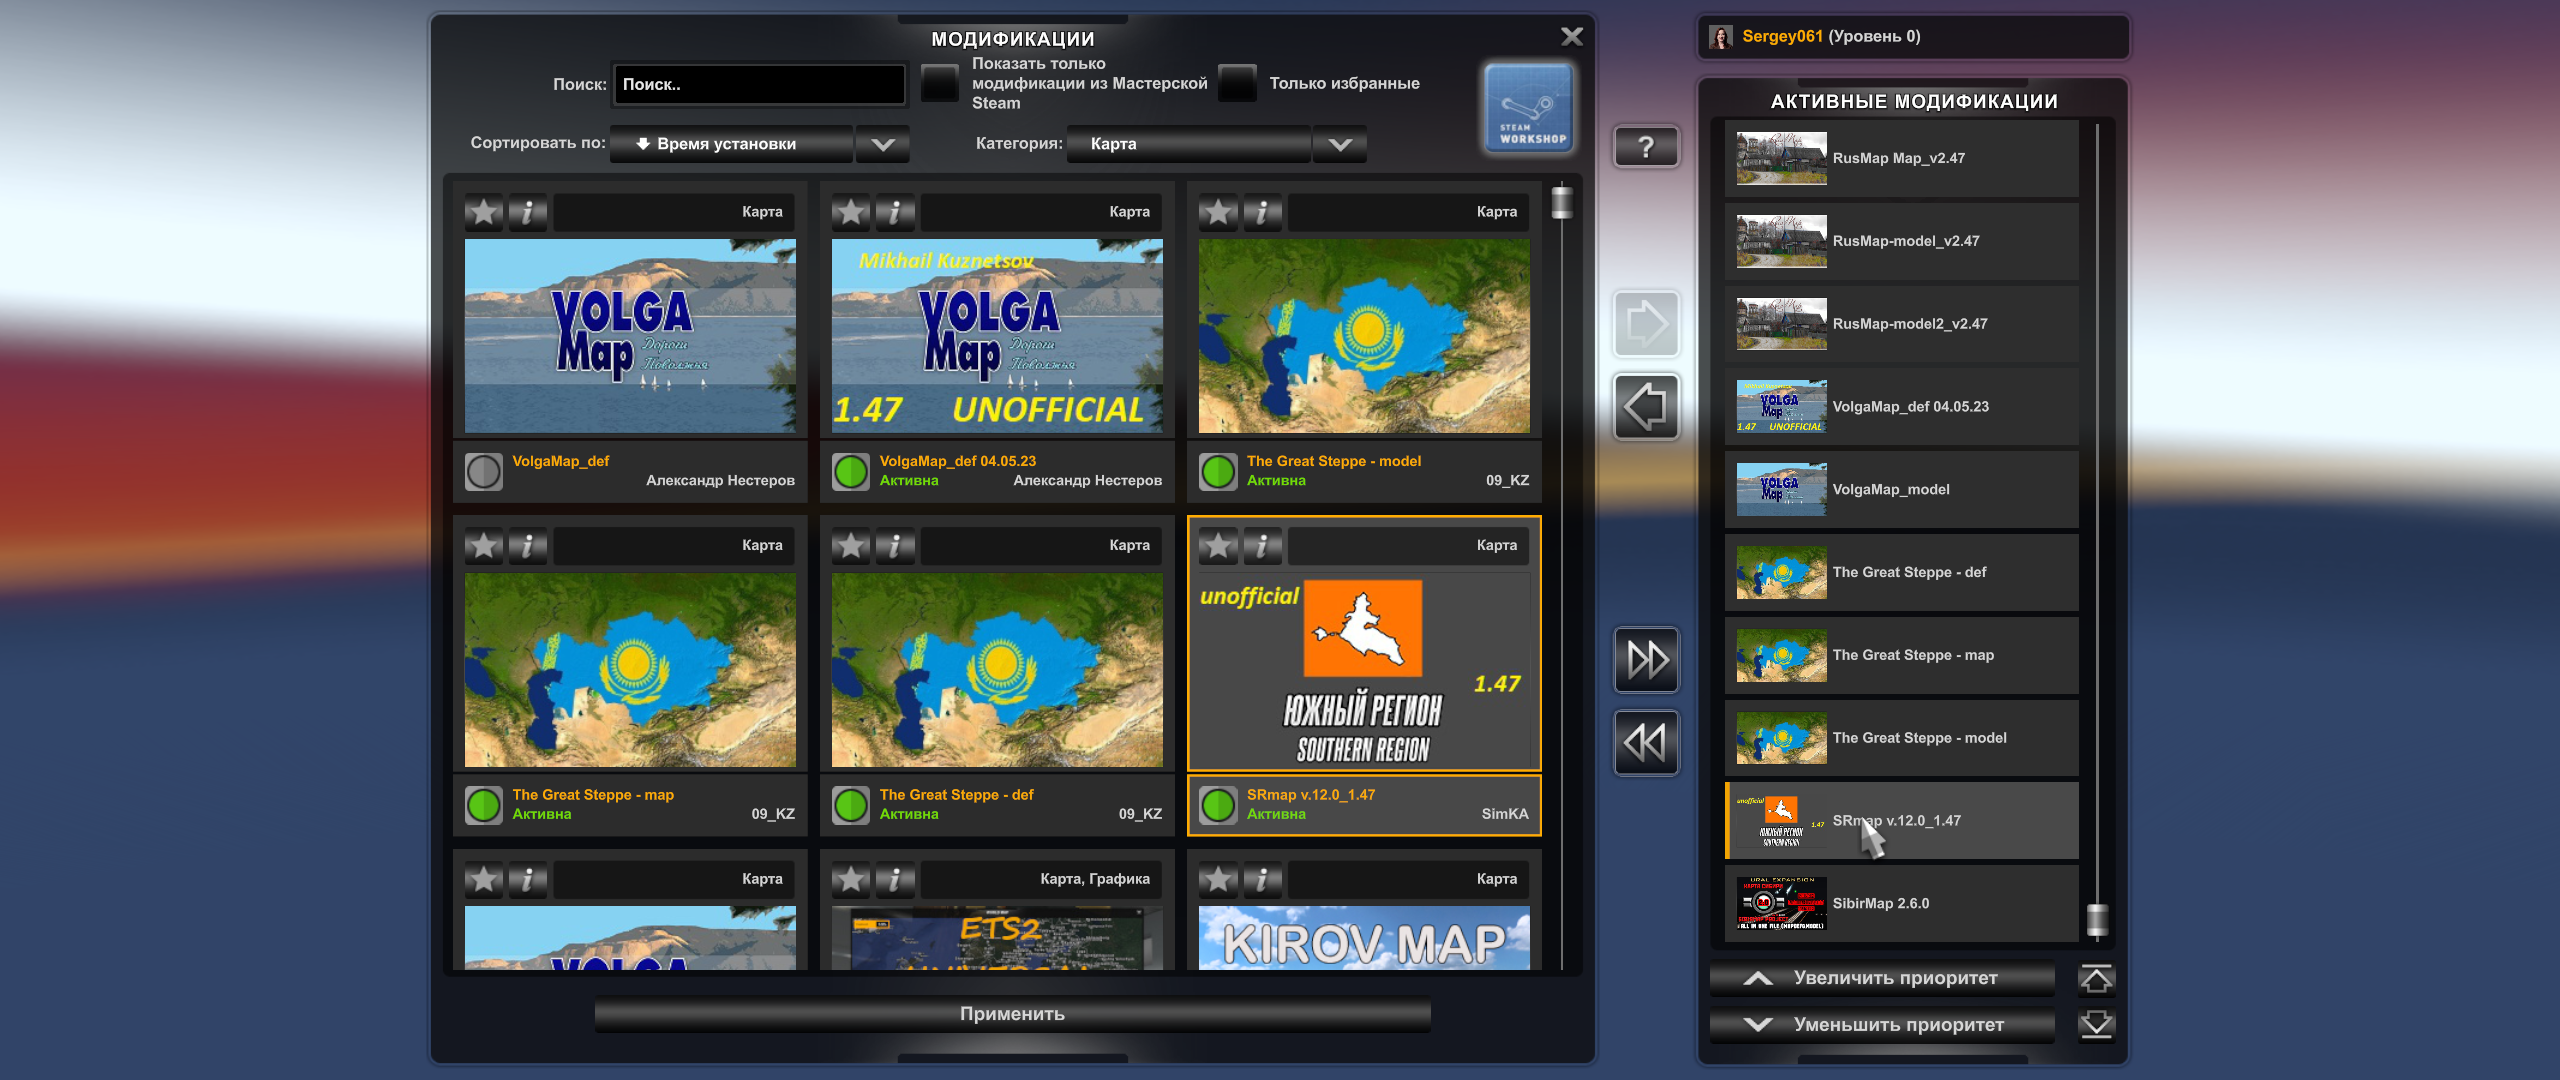The width and height of the screenshot is (2560, 1080).
Task: Click the double left arrow deactivate-all button
Action: [1645, 743]
